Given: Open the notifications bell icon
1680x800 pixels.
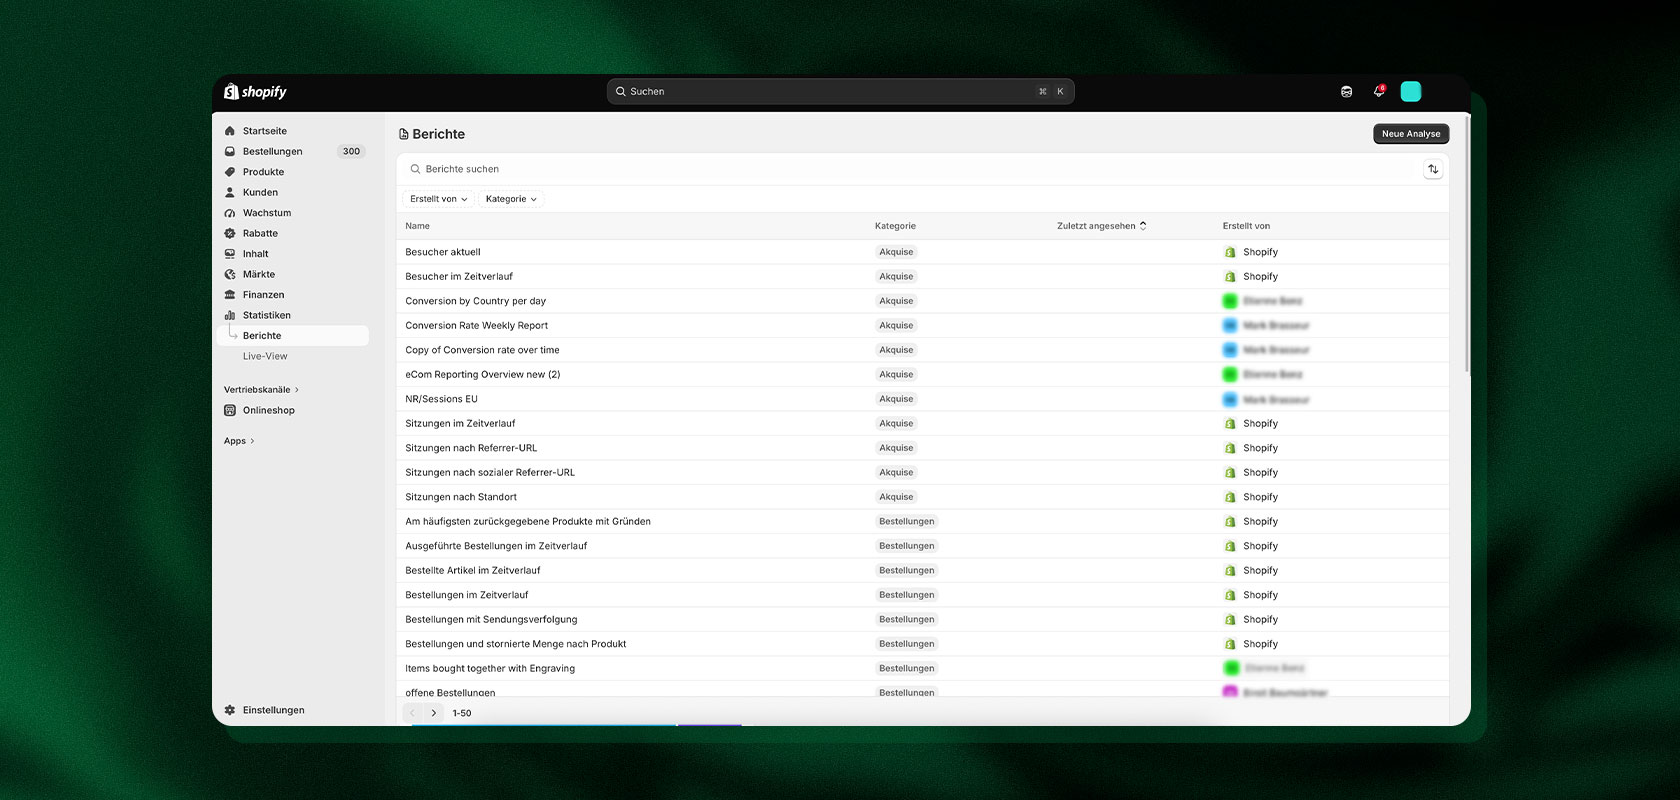Looking at the screenshot, I should coord(1378,91).
